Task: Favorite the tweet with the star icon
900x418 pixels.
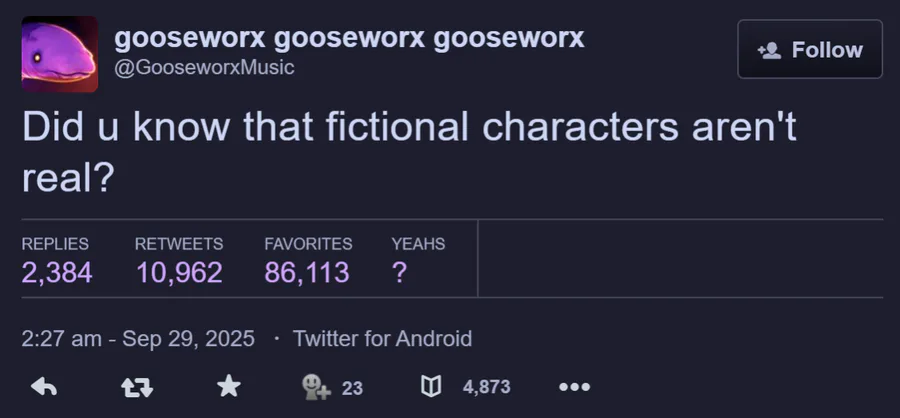Action: 229,387
